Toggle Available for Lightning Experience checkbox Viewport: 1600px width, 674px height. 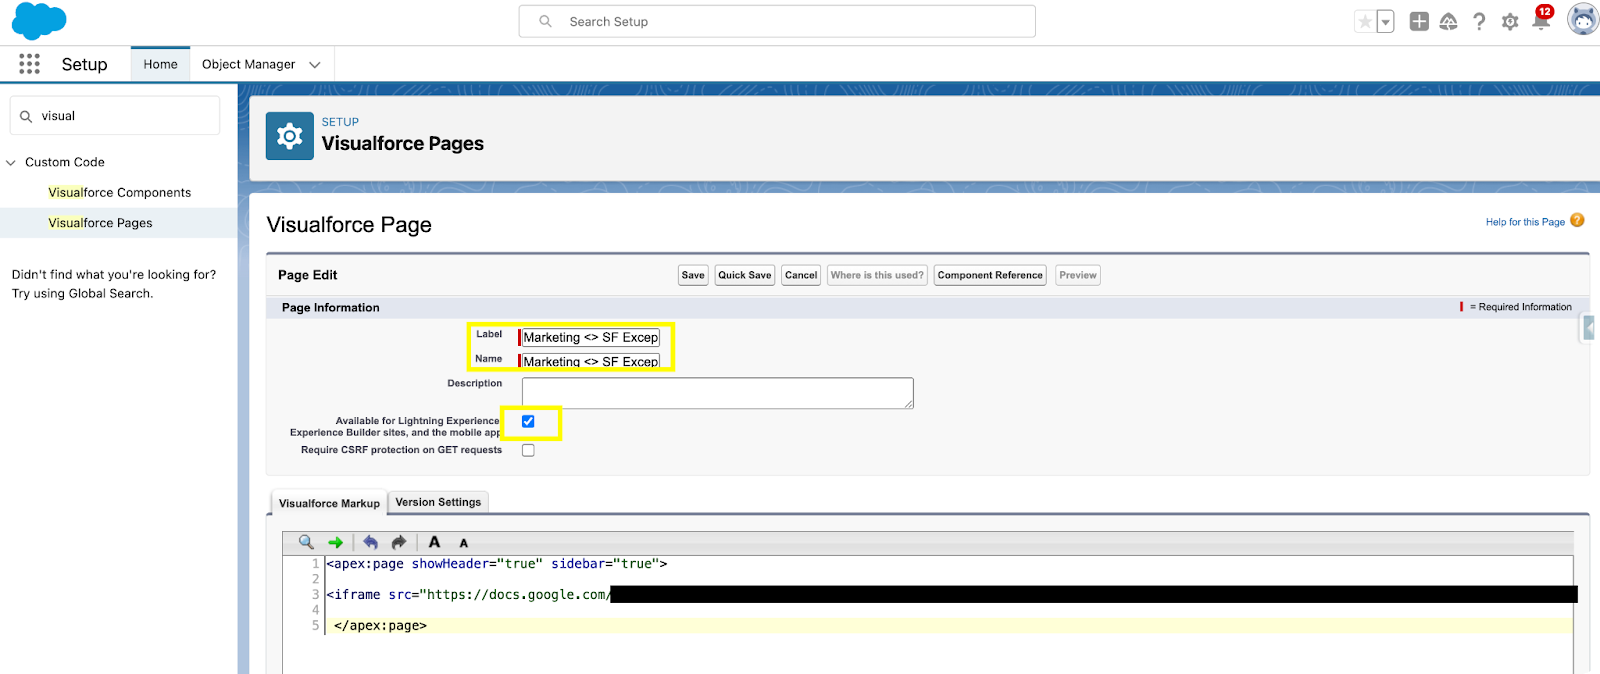pyautogui.click(x=528, y=421)
